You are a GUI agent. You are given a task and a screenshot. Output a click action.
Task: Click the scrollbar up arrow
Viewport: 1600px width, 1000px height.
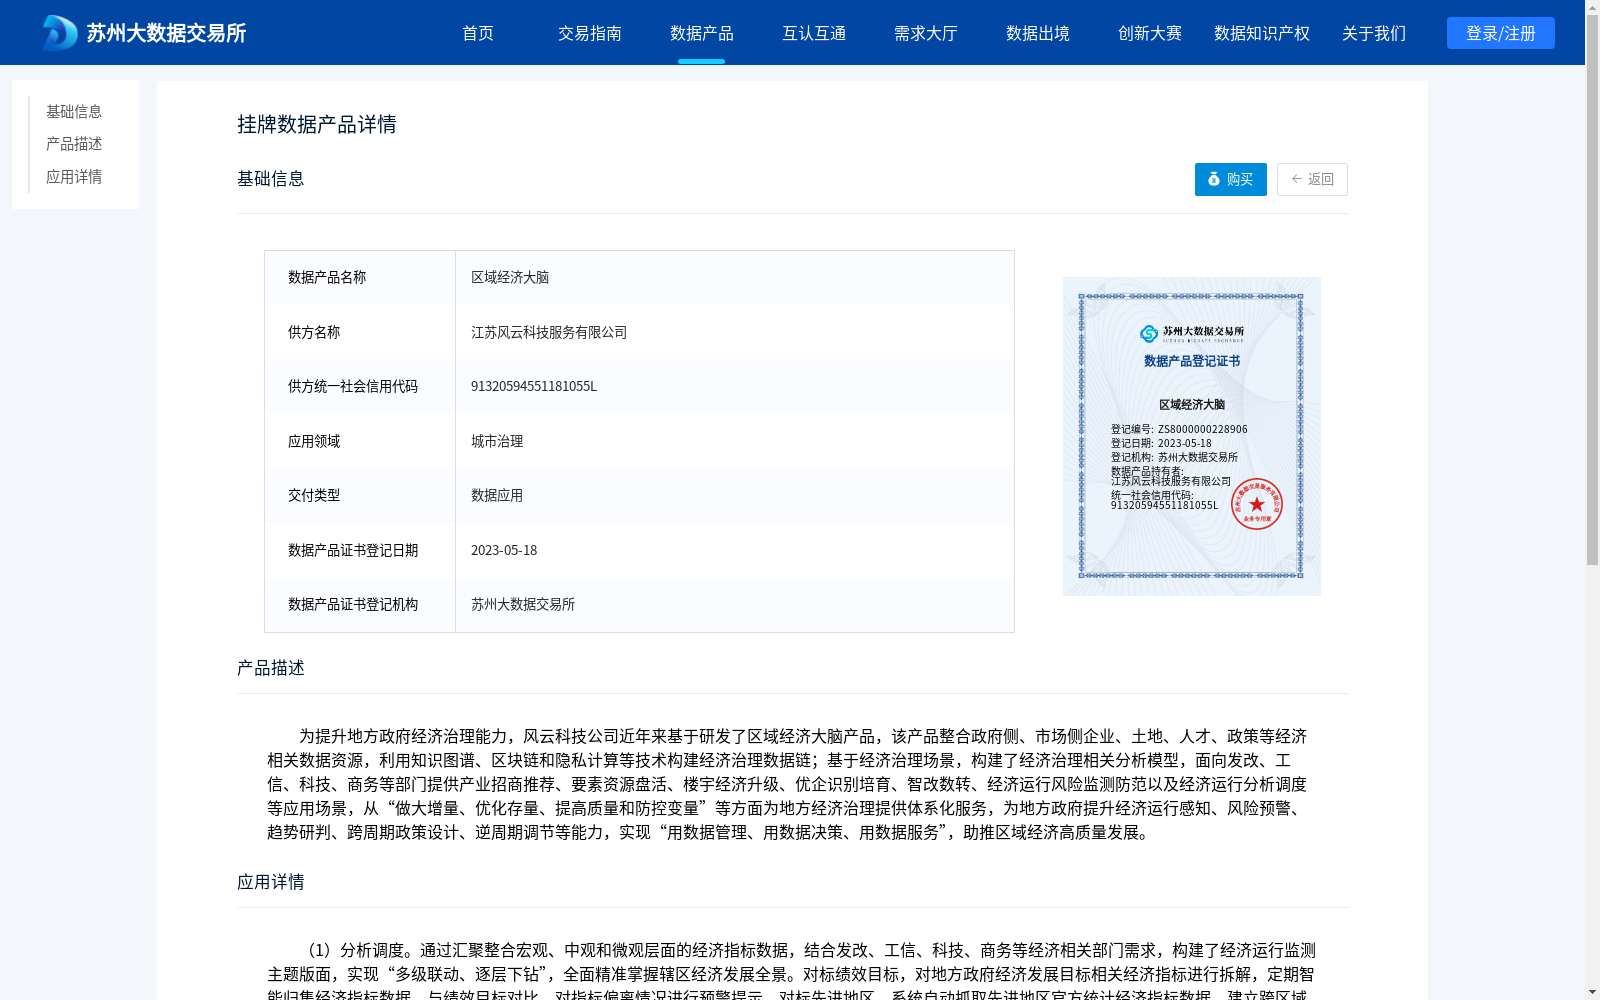(1592, 7)
